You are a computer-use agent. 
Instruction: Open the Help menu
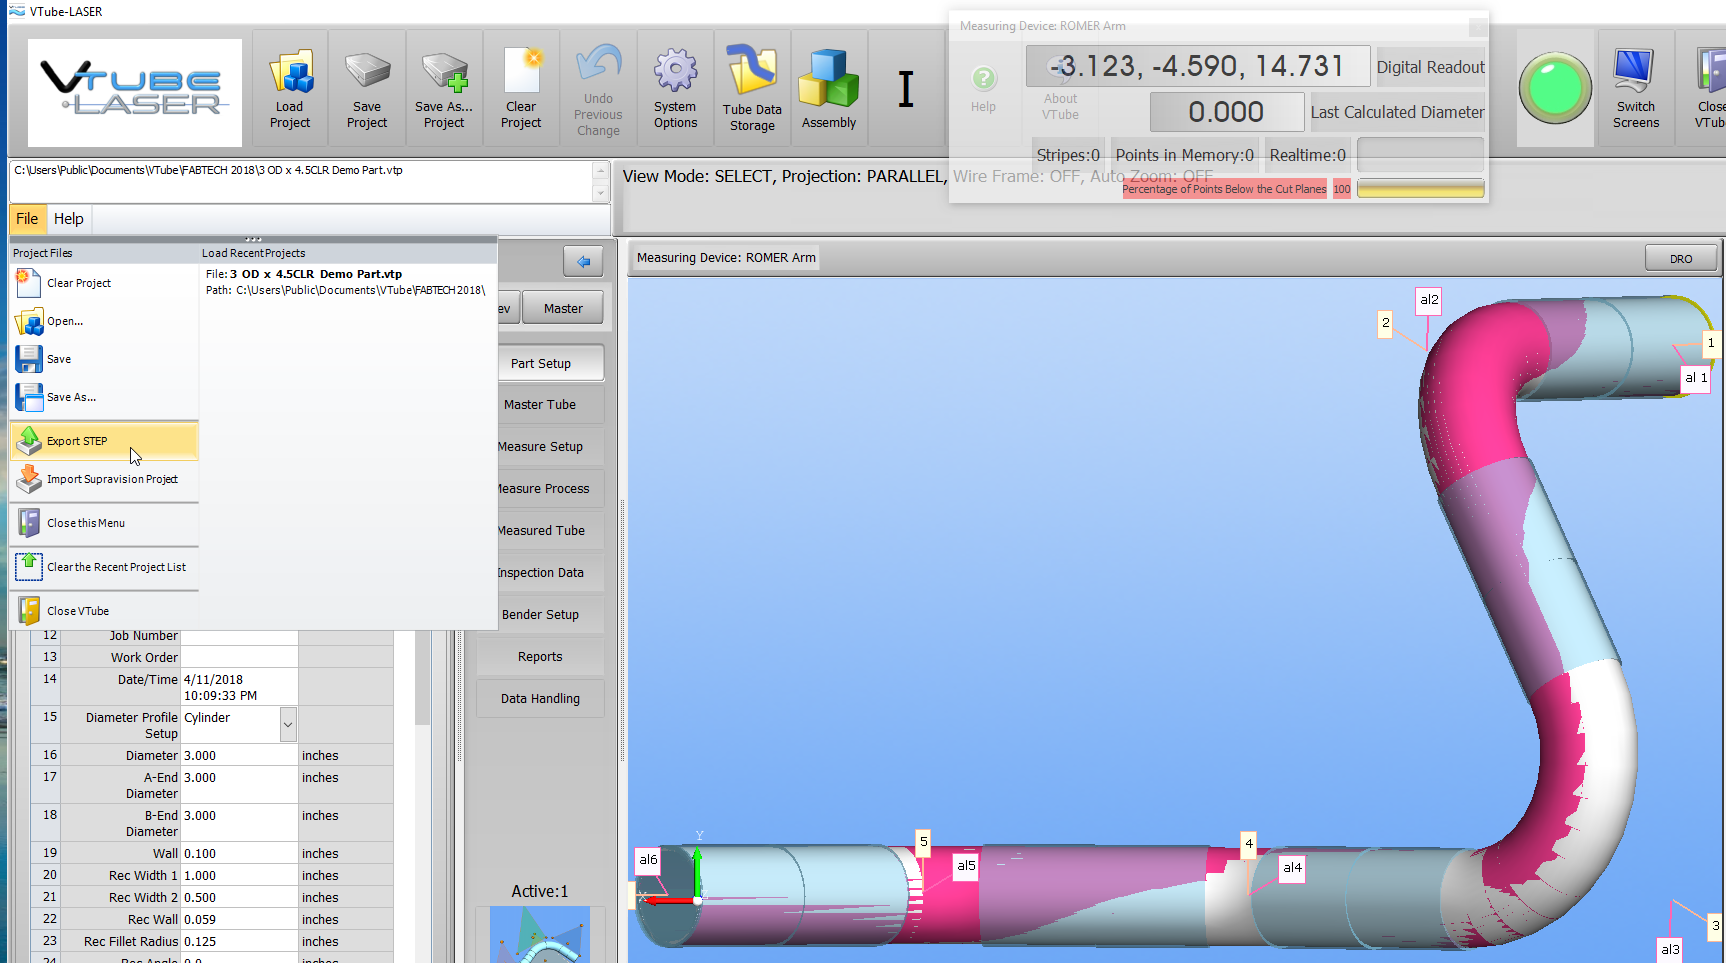pos(69,219)
